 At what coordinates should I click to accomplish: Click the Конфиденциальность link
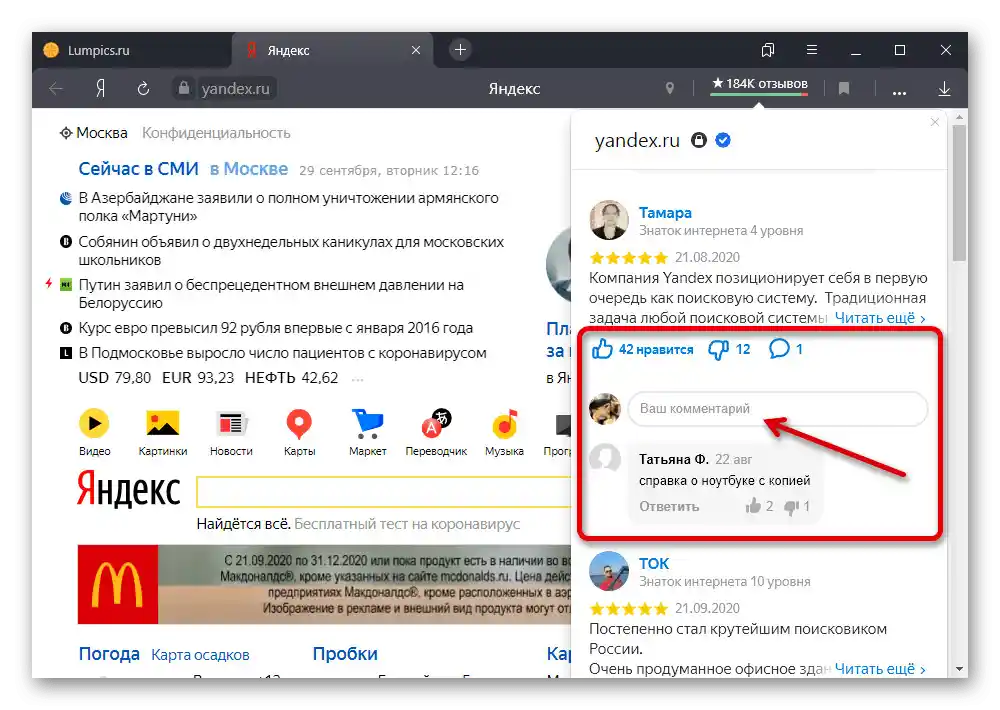point(216,133)
